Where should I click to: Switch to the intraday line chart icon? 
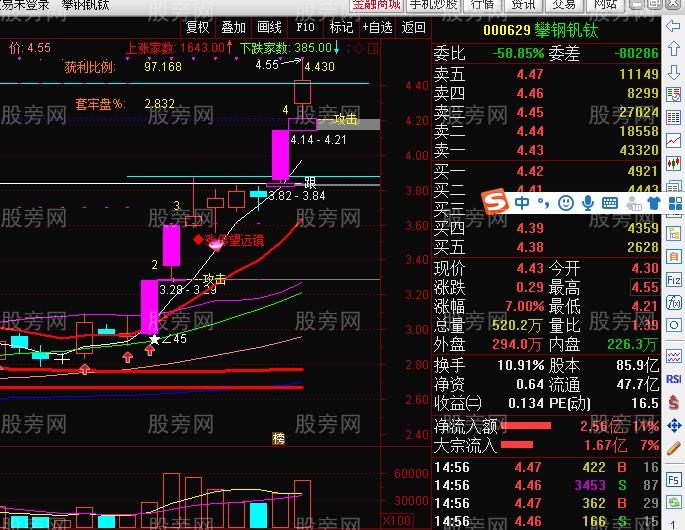[673, 141]
